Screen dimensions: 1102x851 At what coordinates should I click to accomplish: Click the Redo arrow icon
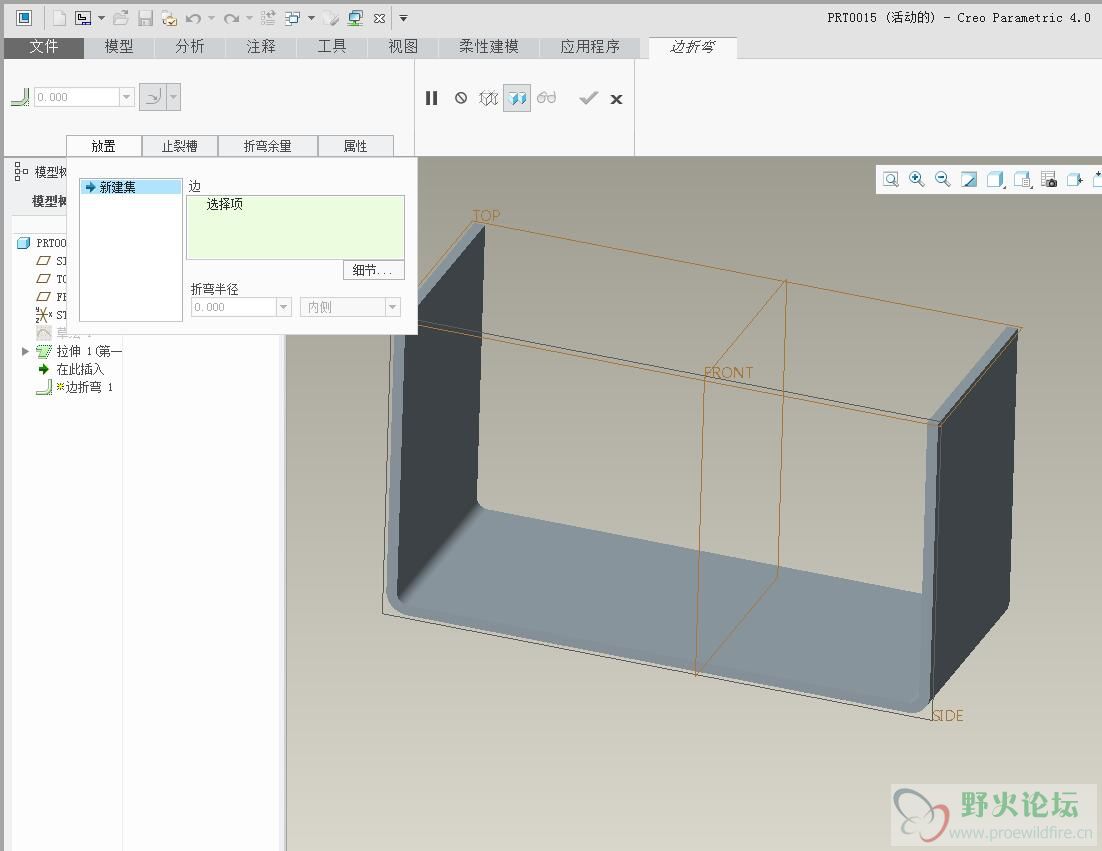point(231,18)
